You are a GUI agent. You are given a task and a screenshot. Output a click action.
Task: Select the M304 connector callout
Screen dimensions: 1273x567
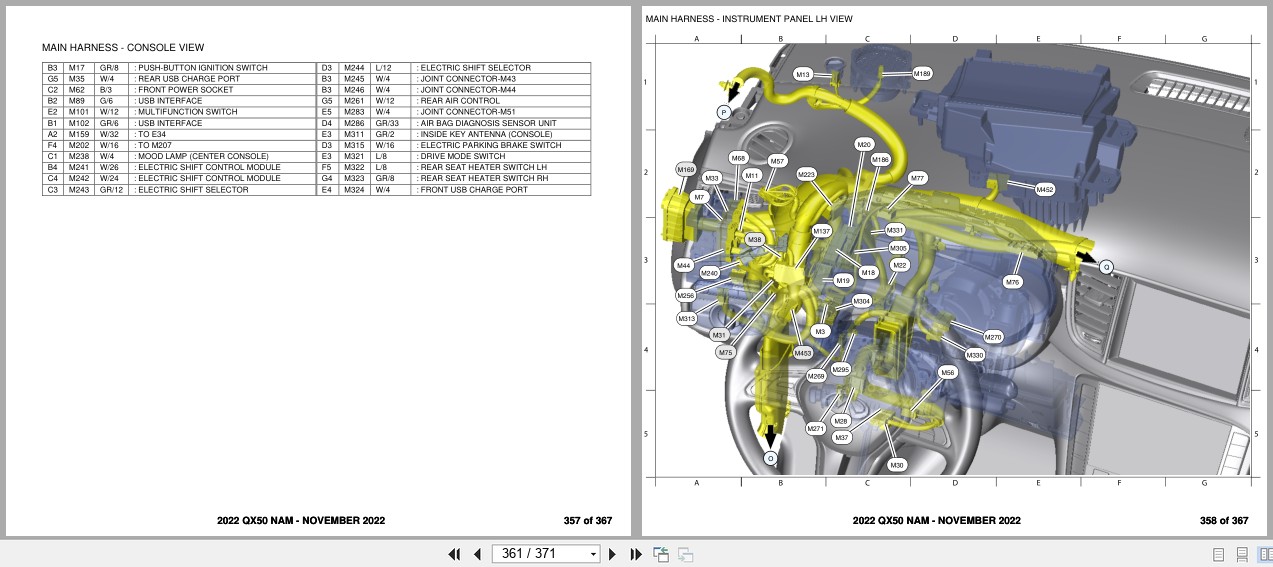tap(861, 301)
